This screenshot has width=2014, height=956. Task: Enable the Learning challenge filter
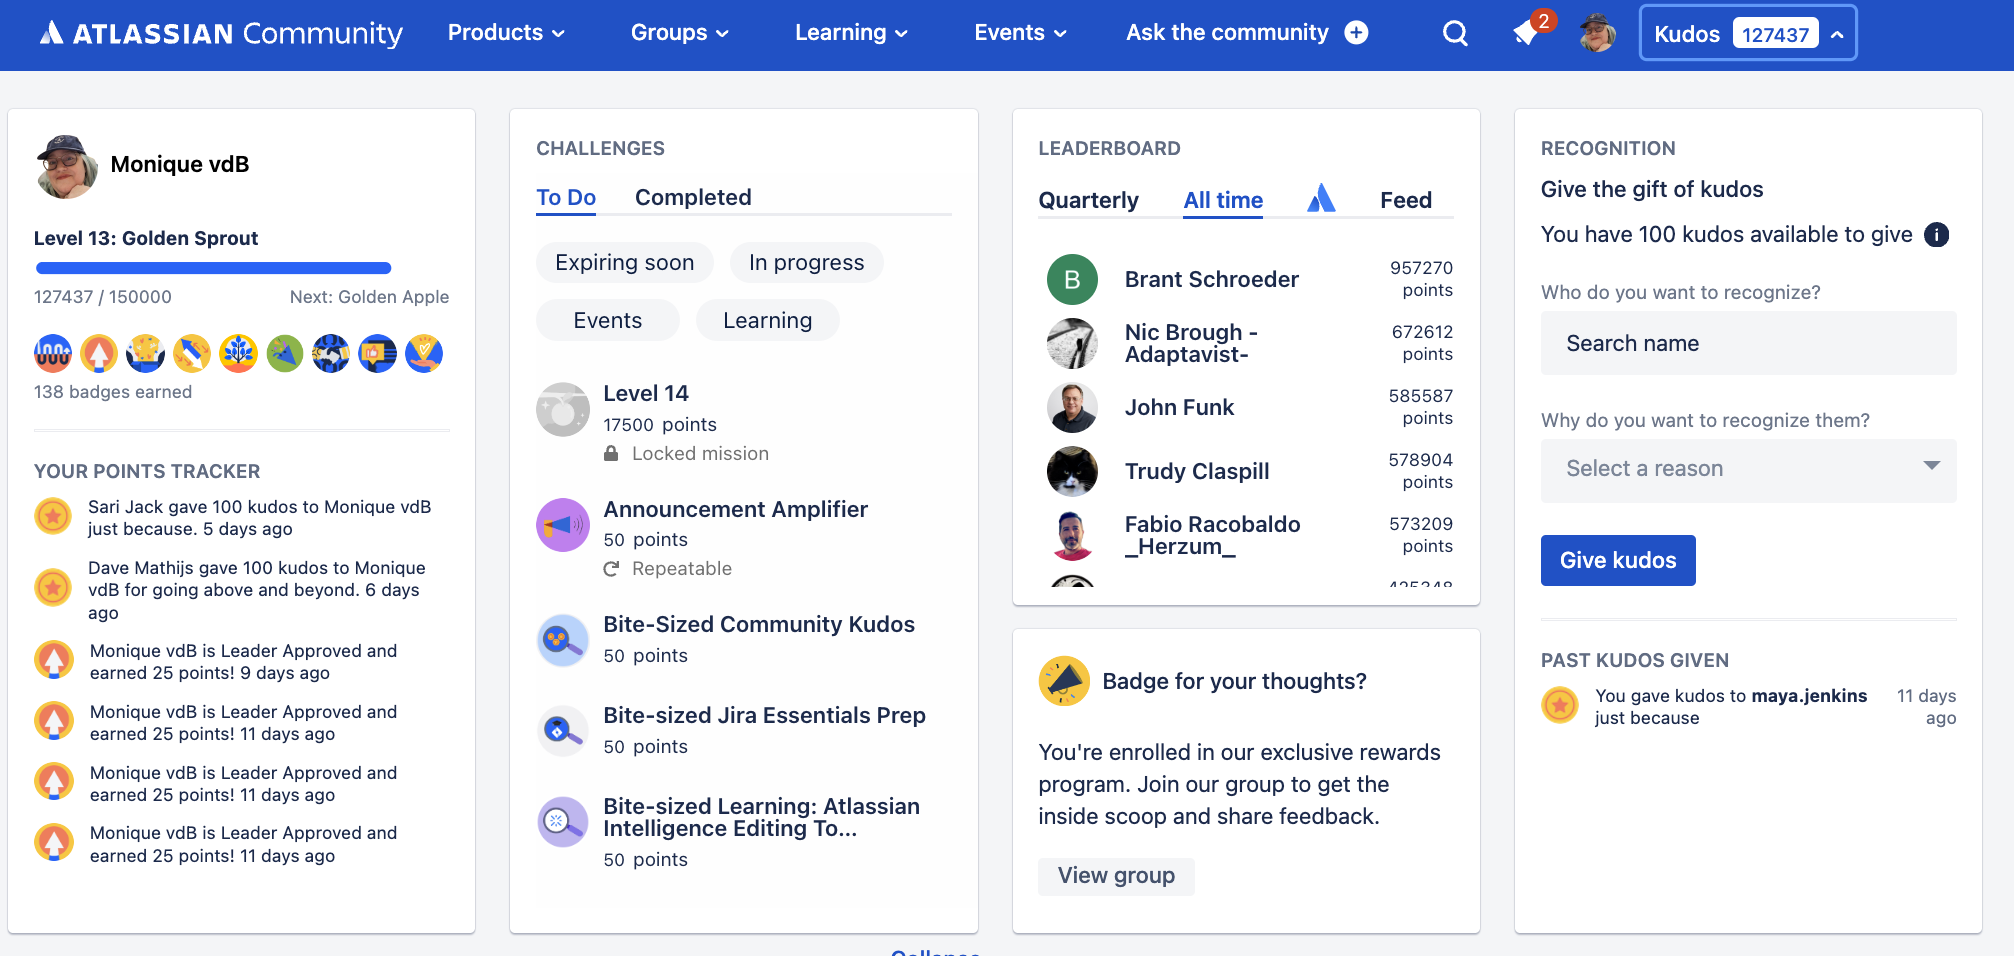click(x=767, y=320)
